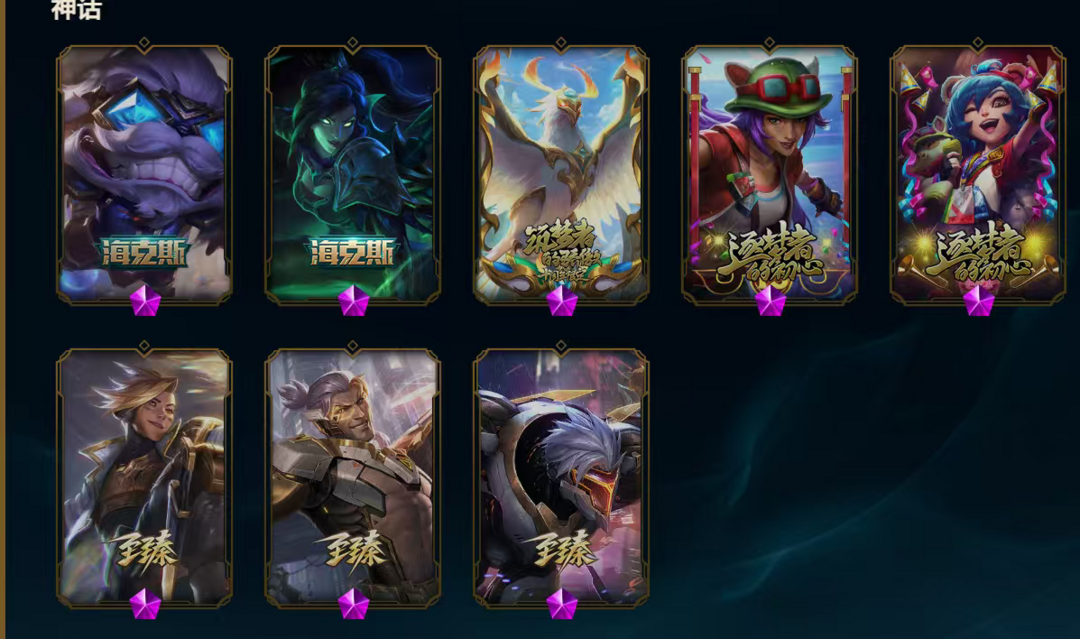This screenshot has height=639, width=1080.
Task: Select the 至臻 silver-haired muscular man card
Action: pos(353,477)
